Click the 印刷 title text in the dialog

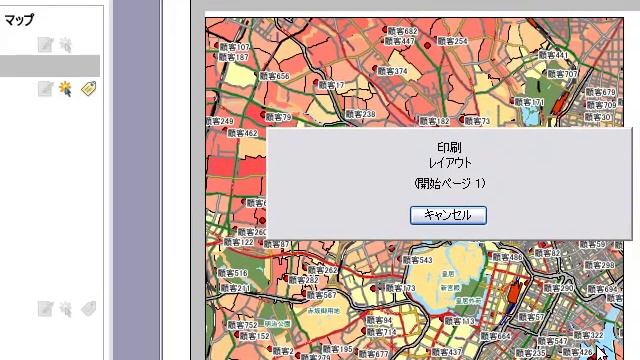[449, 147]
